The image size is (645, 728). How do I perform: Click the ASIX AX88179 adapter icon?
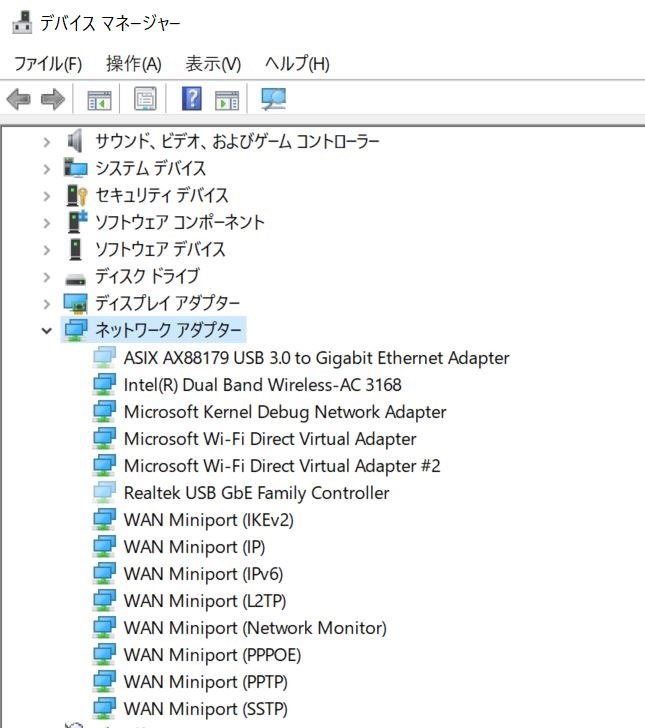click(x=104, y=358)
